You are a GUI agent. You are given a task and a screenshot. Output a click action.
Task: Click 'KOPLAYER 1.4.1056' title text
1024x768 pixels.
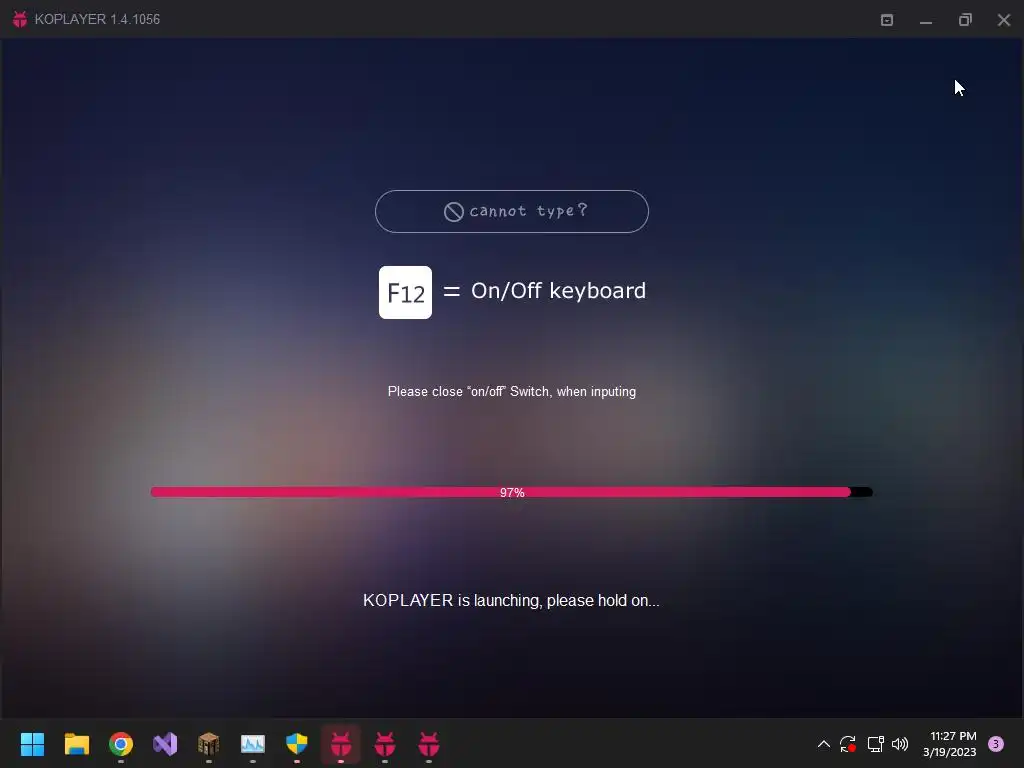pyautogui.click(x=97, y=19)
